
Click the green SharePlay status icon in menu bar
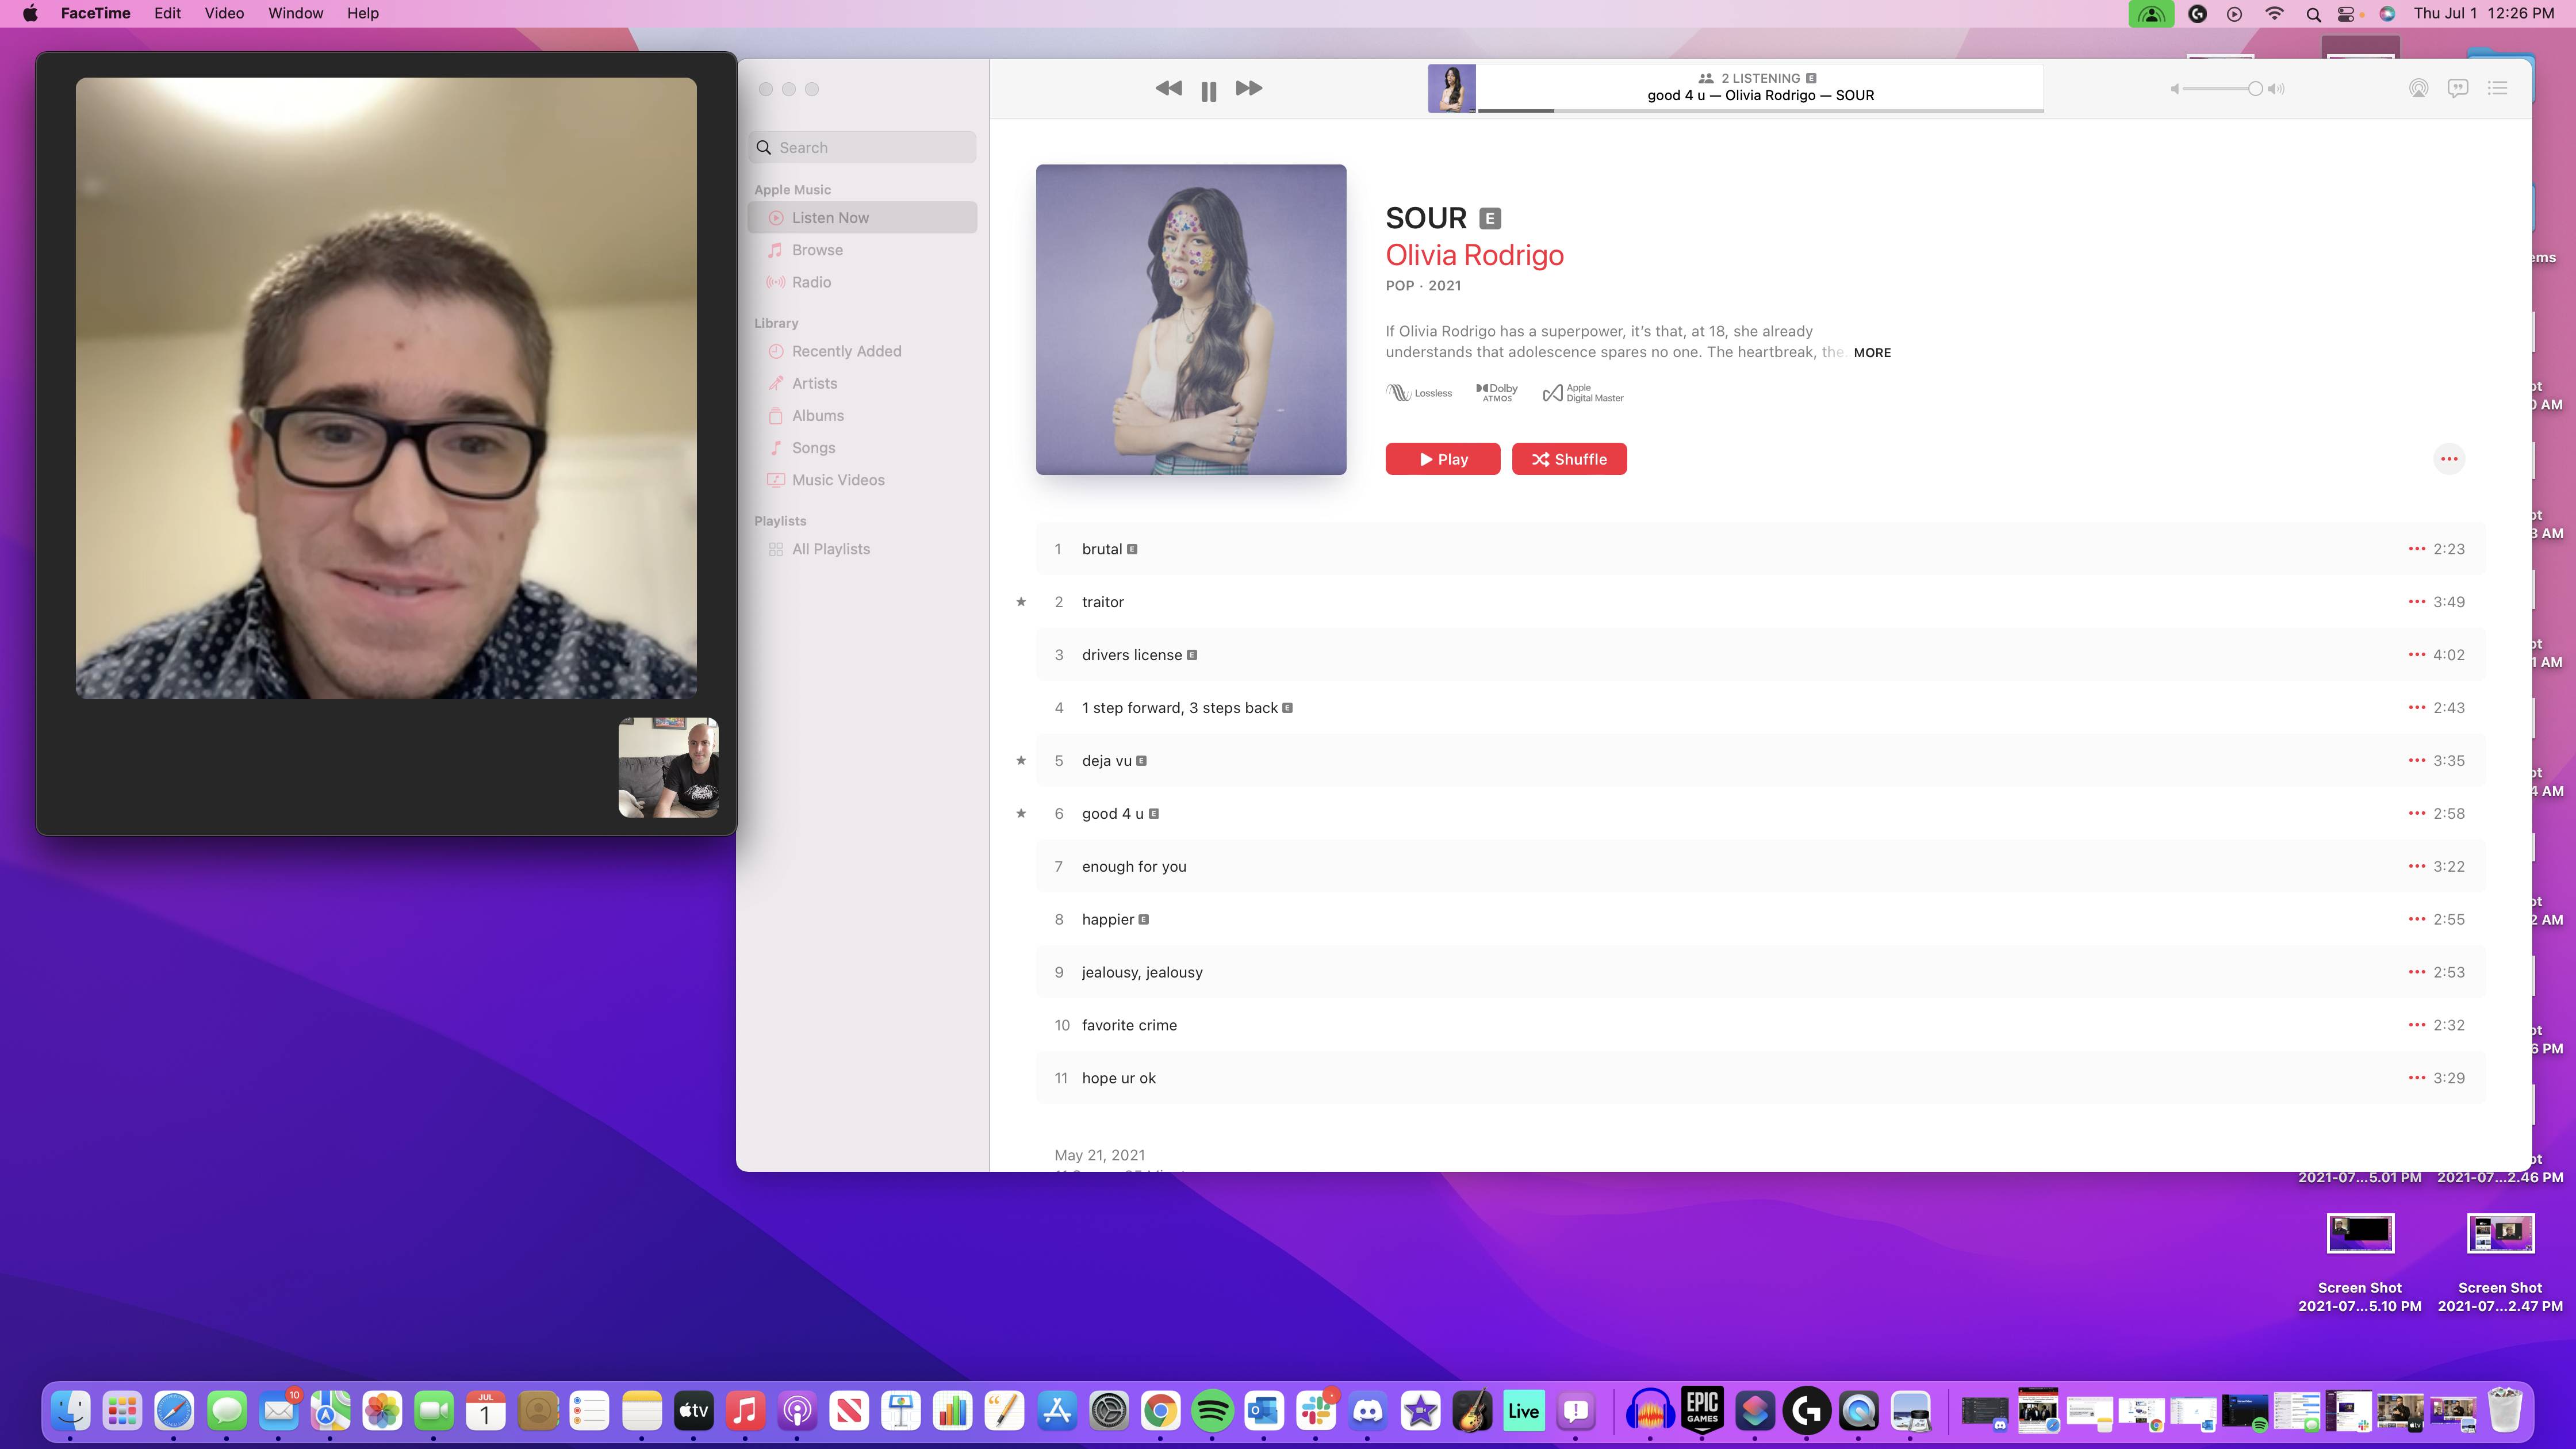[2150, 14]
